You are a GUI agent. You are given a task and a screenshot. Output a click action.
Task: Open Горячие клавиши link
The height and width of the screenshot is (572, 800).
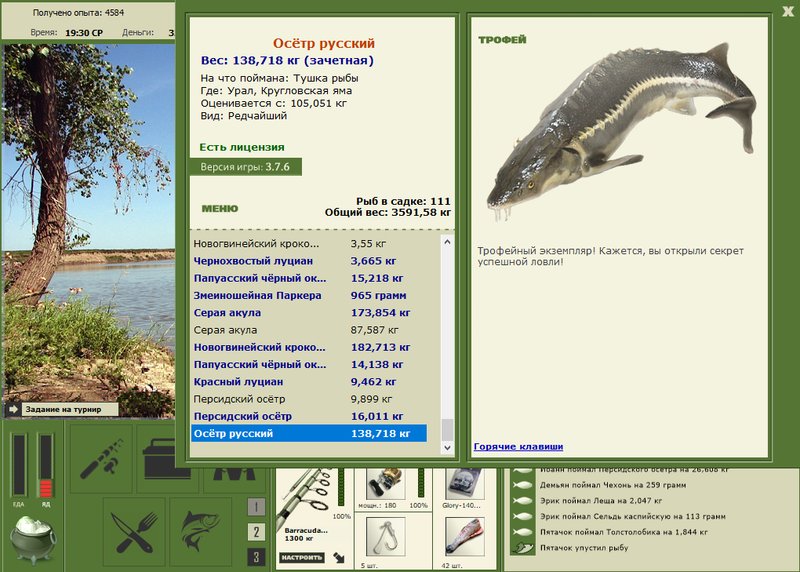click(x=518, y=446)
